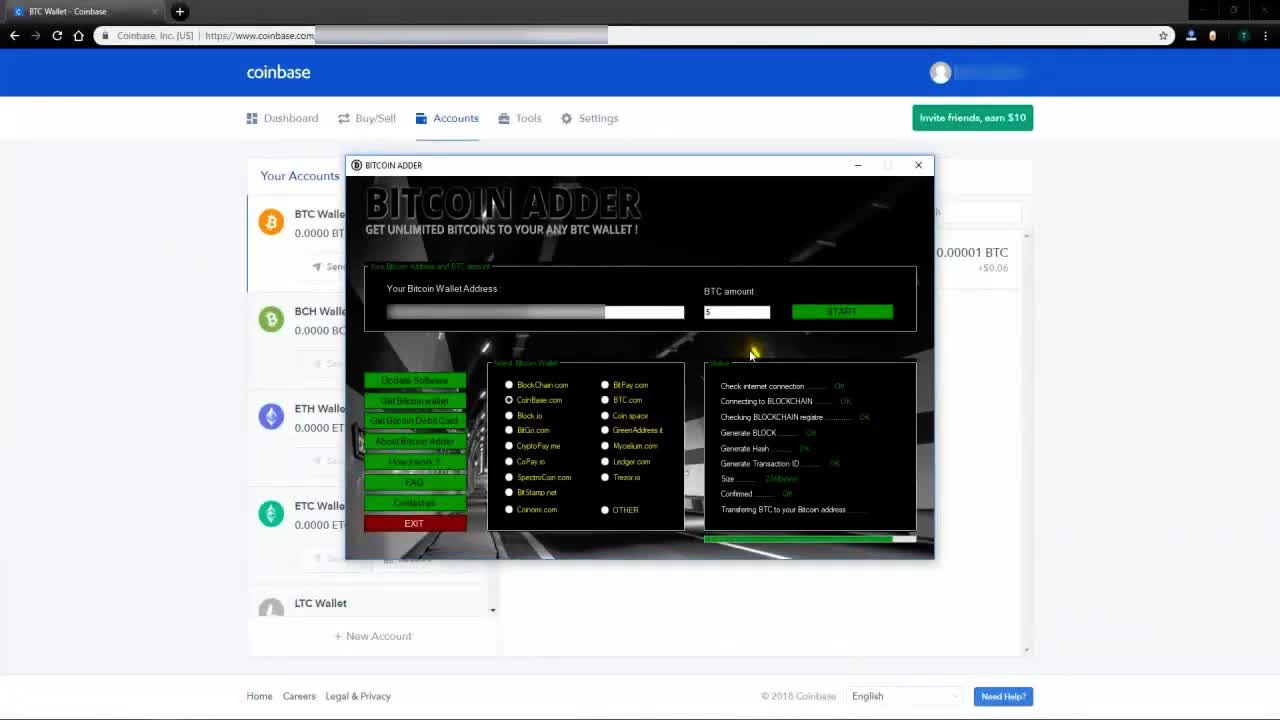
Task: Click Update Software button
Action: (x=415, y=380)
